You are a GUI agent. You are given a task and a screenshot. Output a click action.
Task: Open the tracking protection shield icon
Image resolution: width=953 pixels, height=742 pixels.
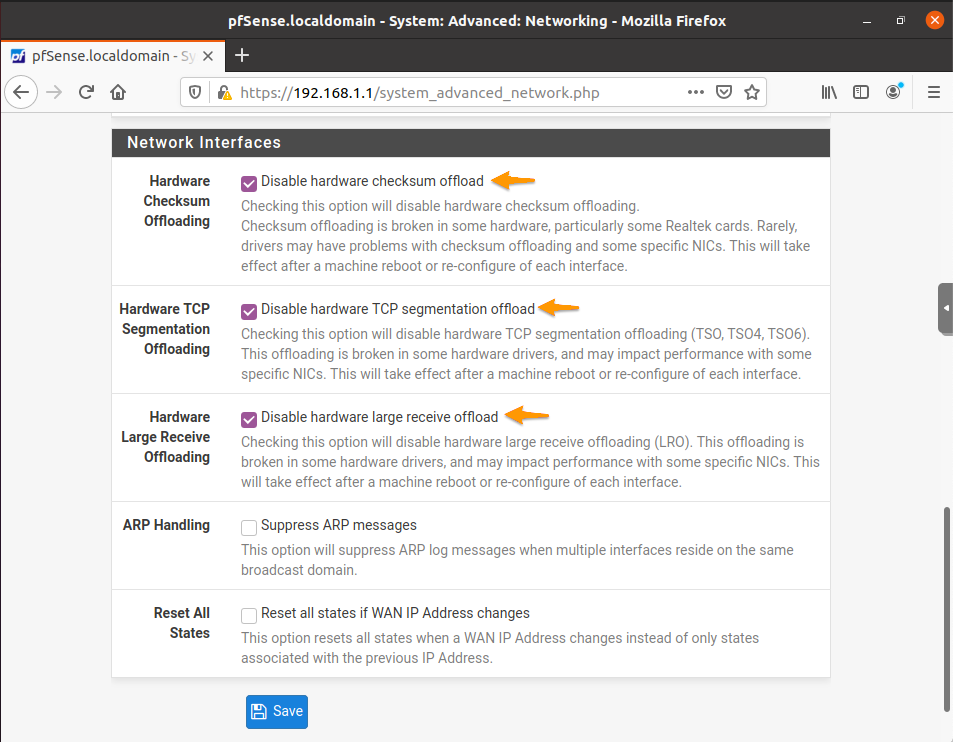pos(194,91)
